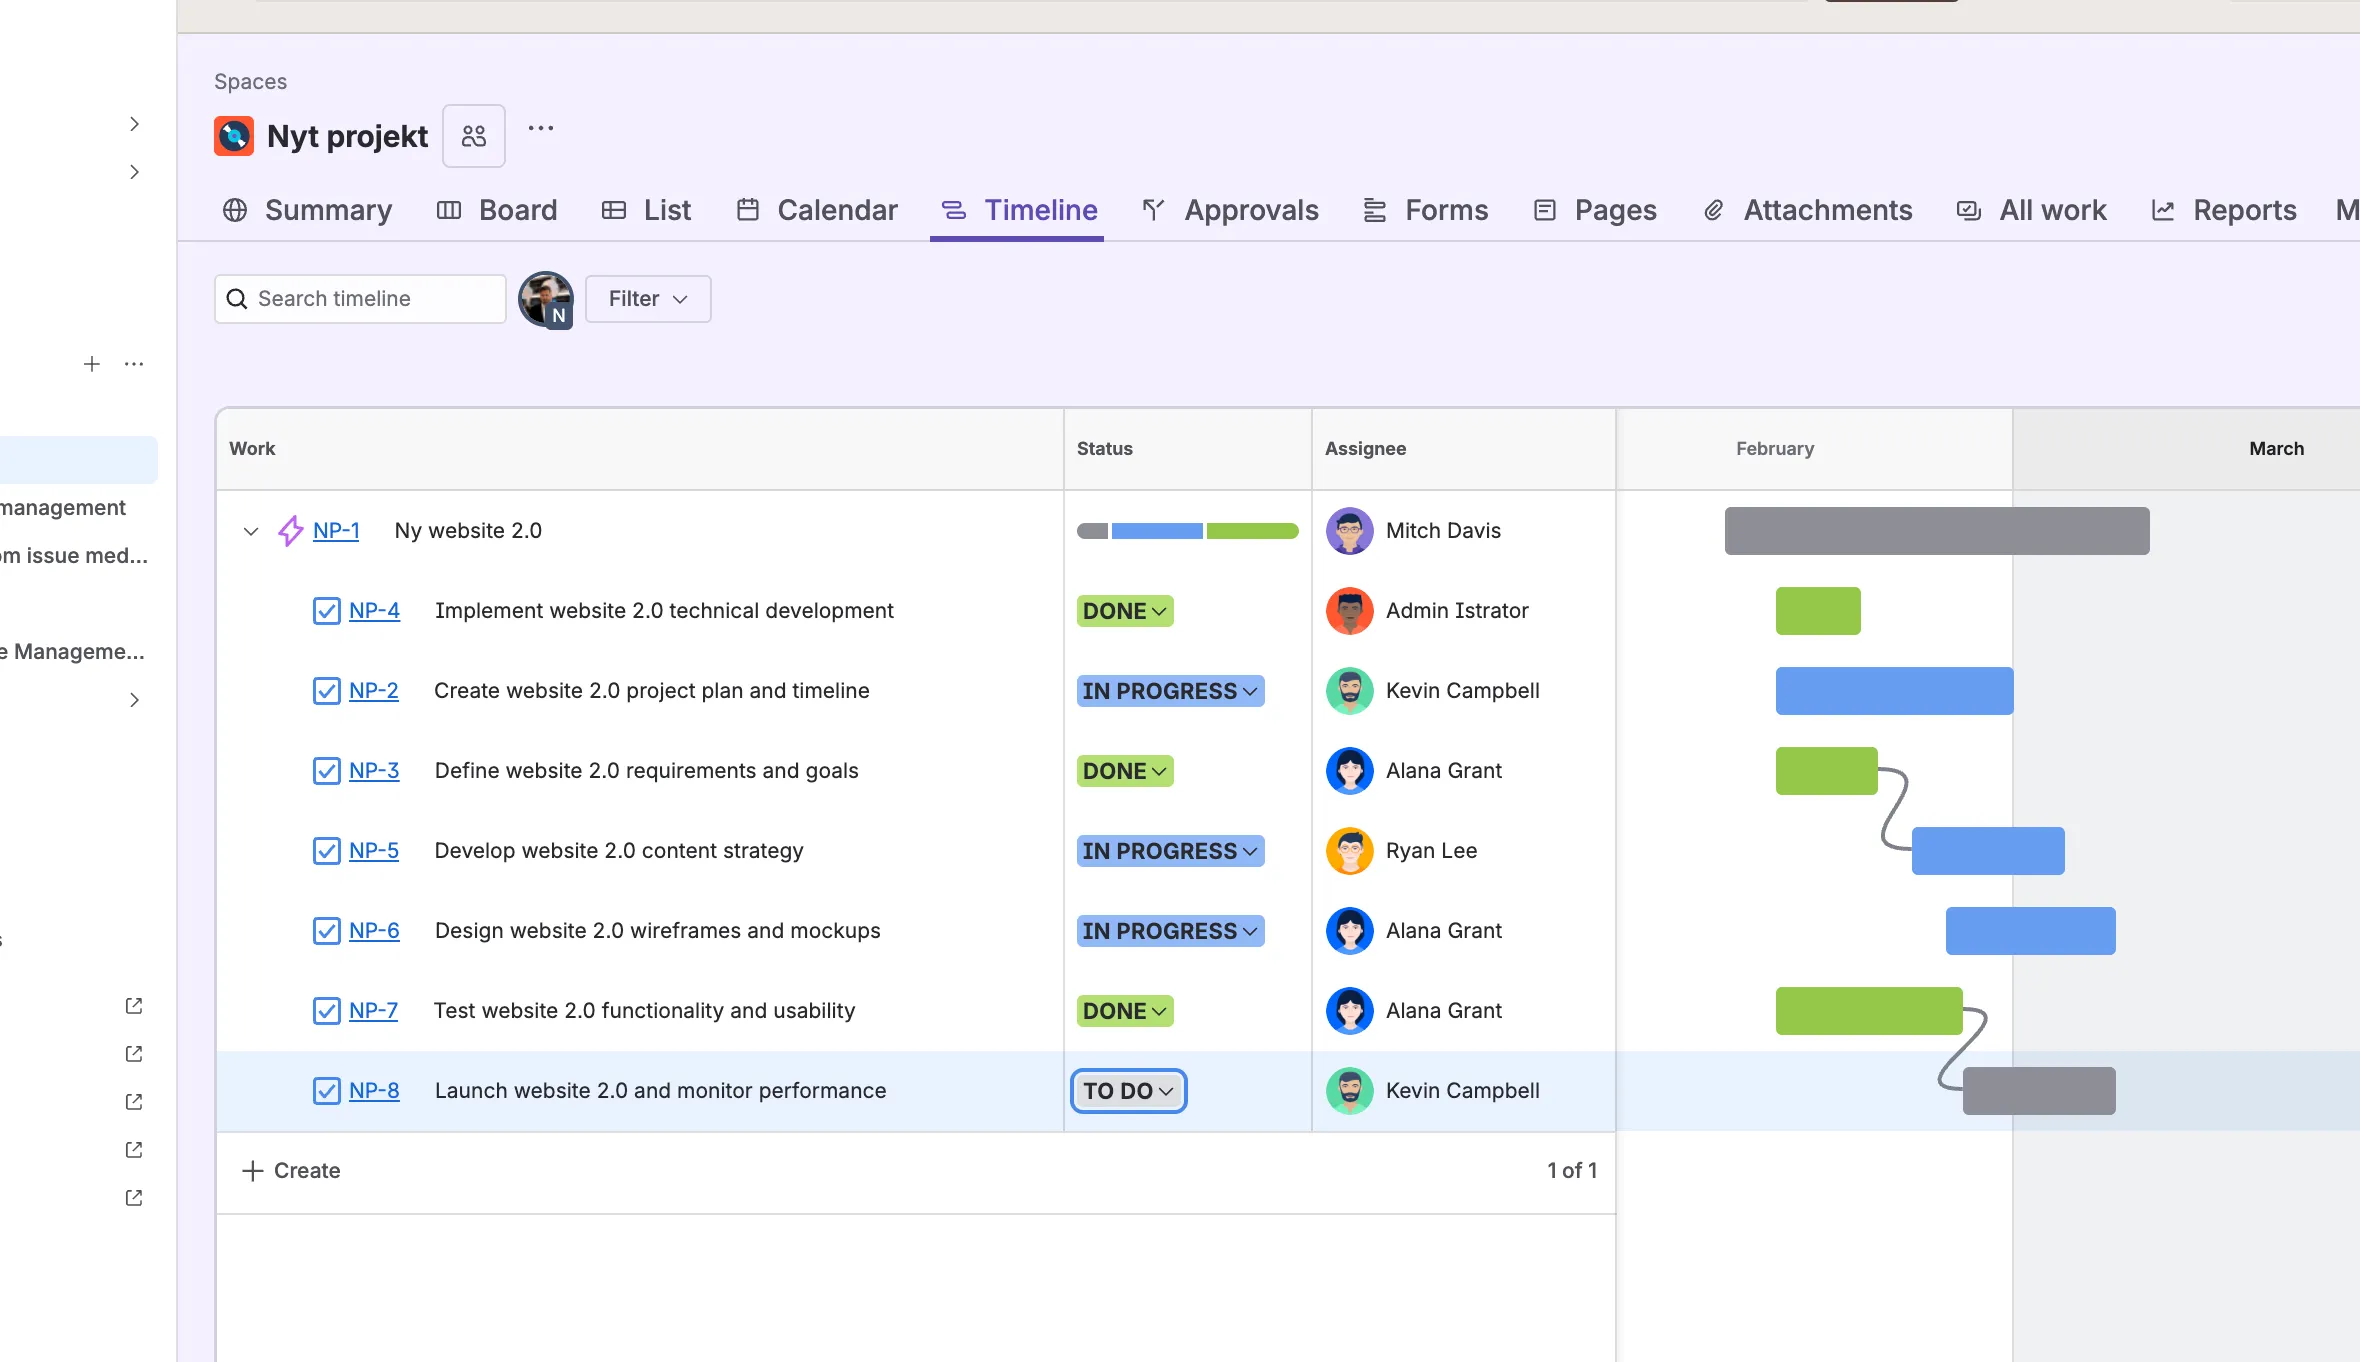Open the Filter dropdown
Screen dimensions: 2360x1362
648,299
